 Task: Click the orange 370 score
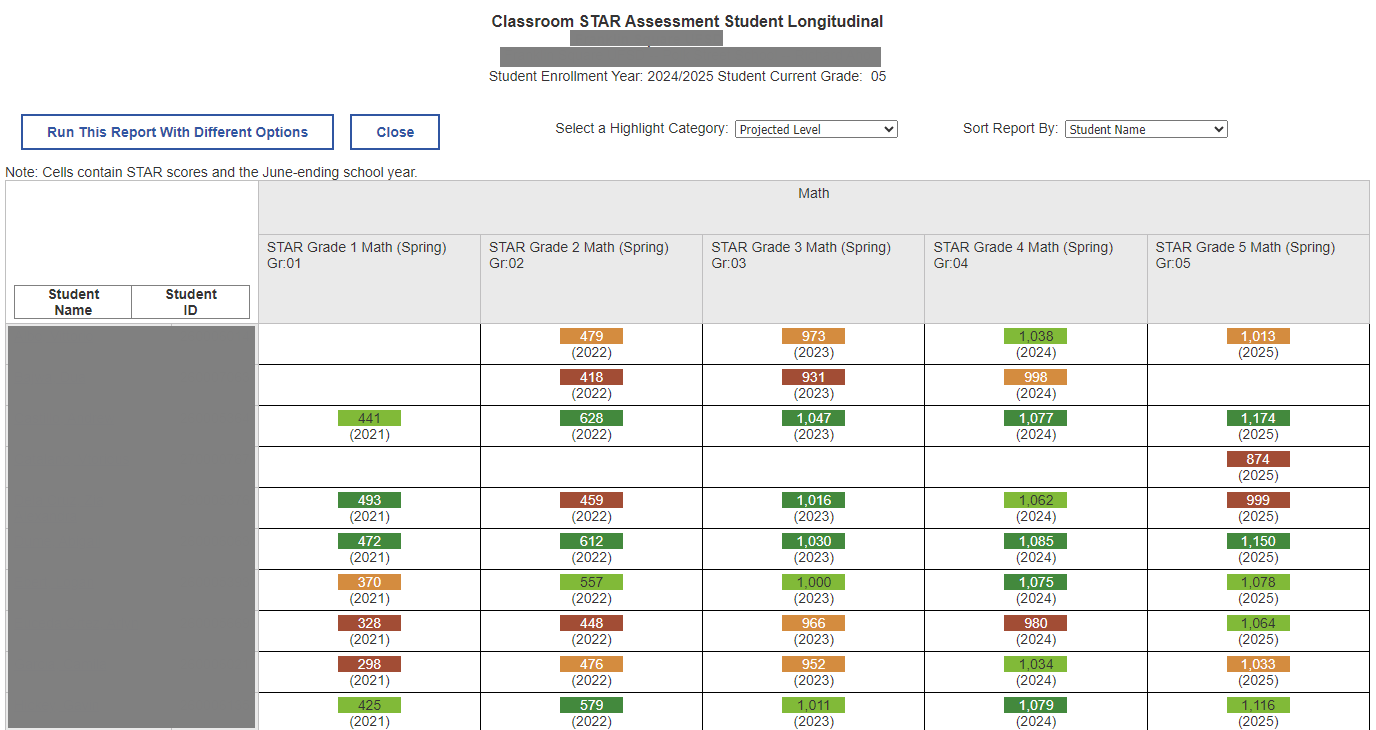pyautogui.click(x=369, y=582)
